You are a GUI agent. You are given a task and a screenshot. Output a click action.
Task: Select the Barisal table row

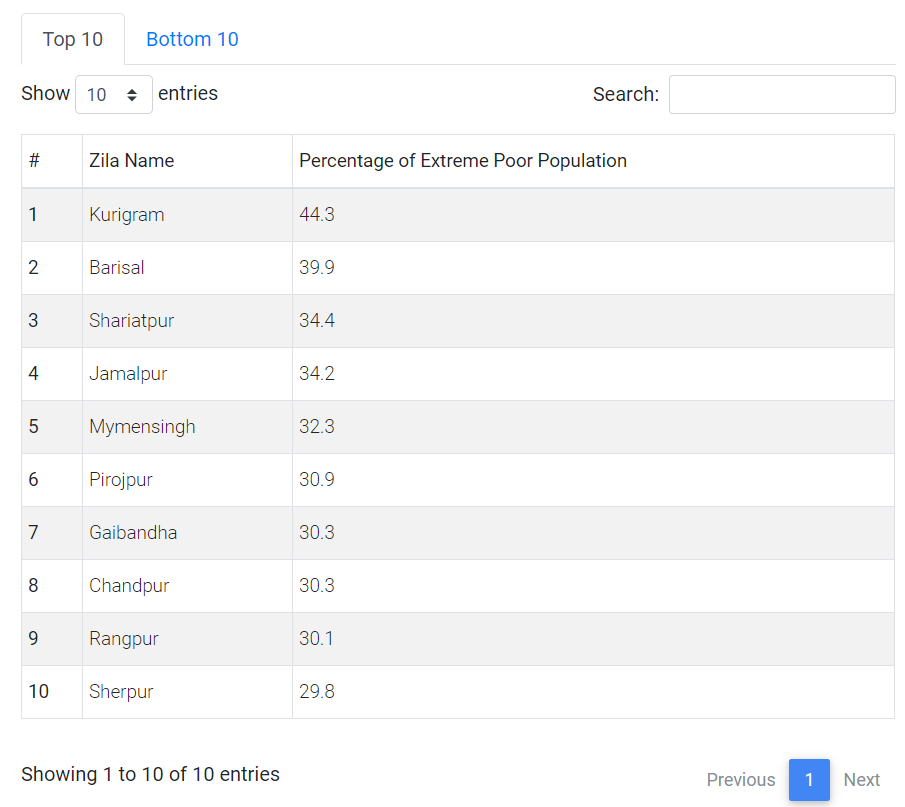458,268
